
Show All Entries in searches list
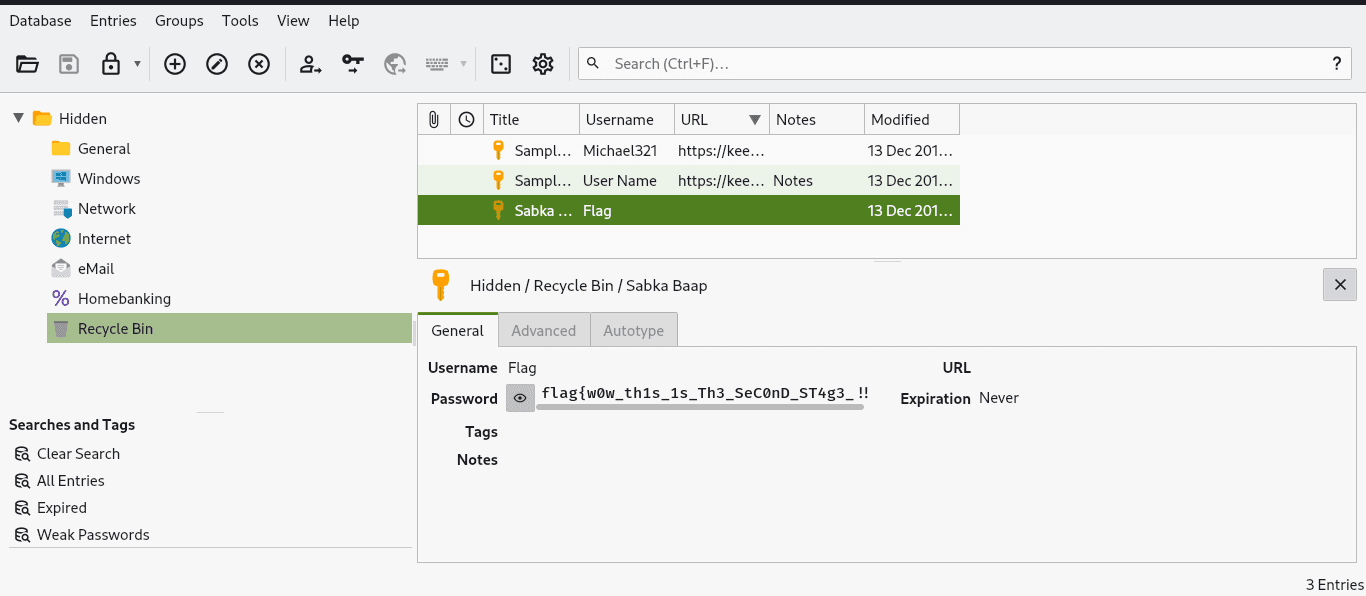pyautogui.click(x=70, y=481)
